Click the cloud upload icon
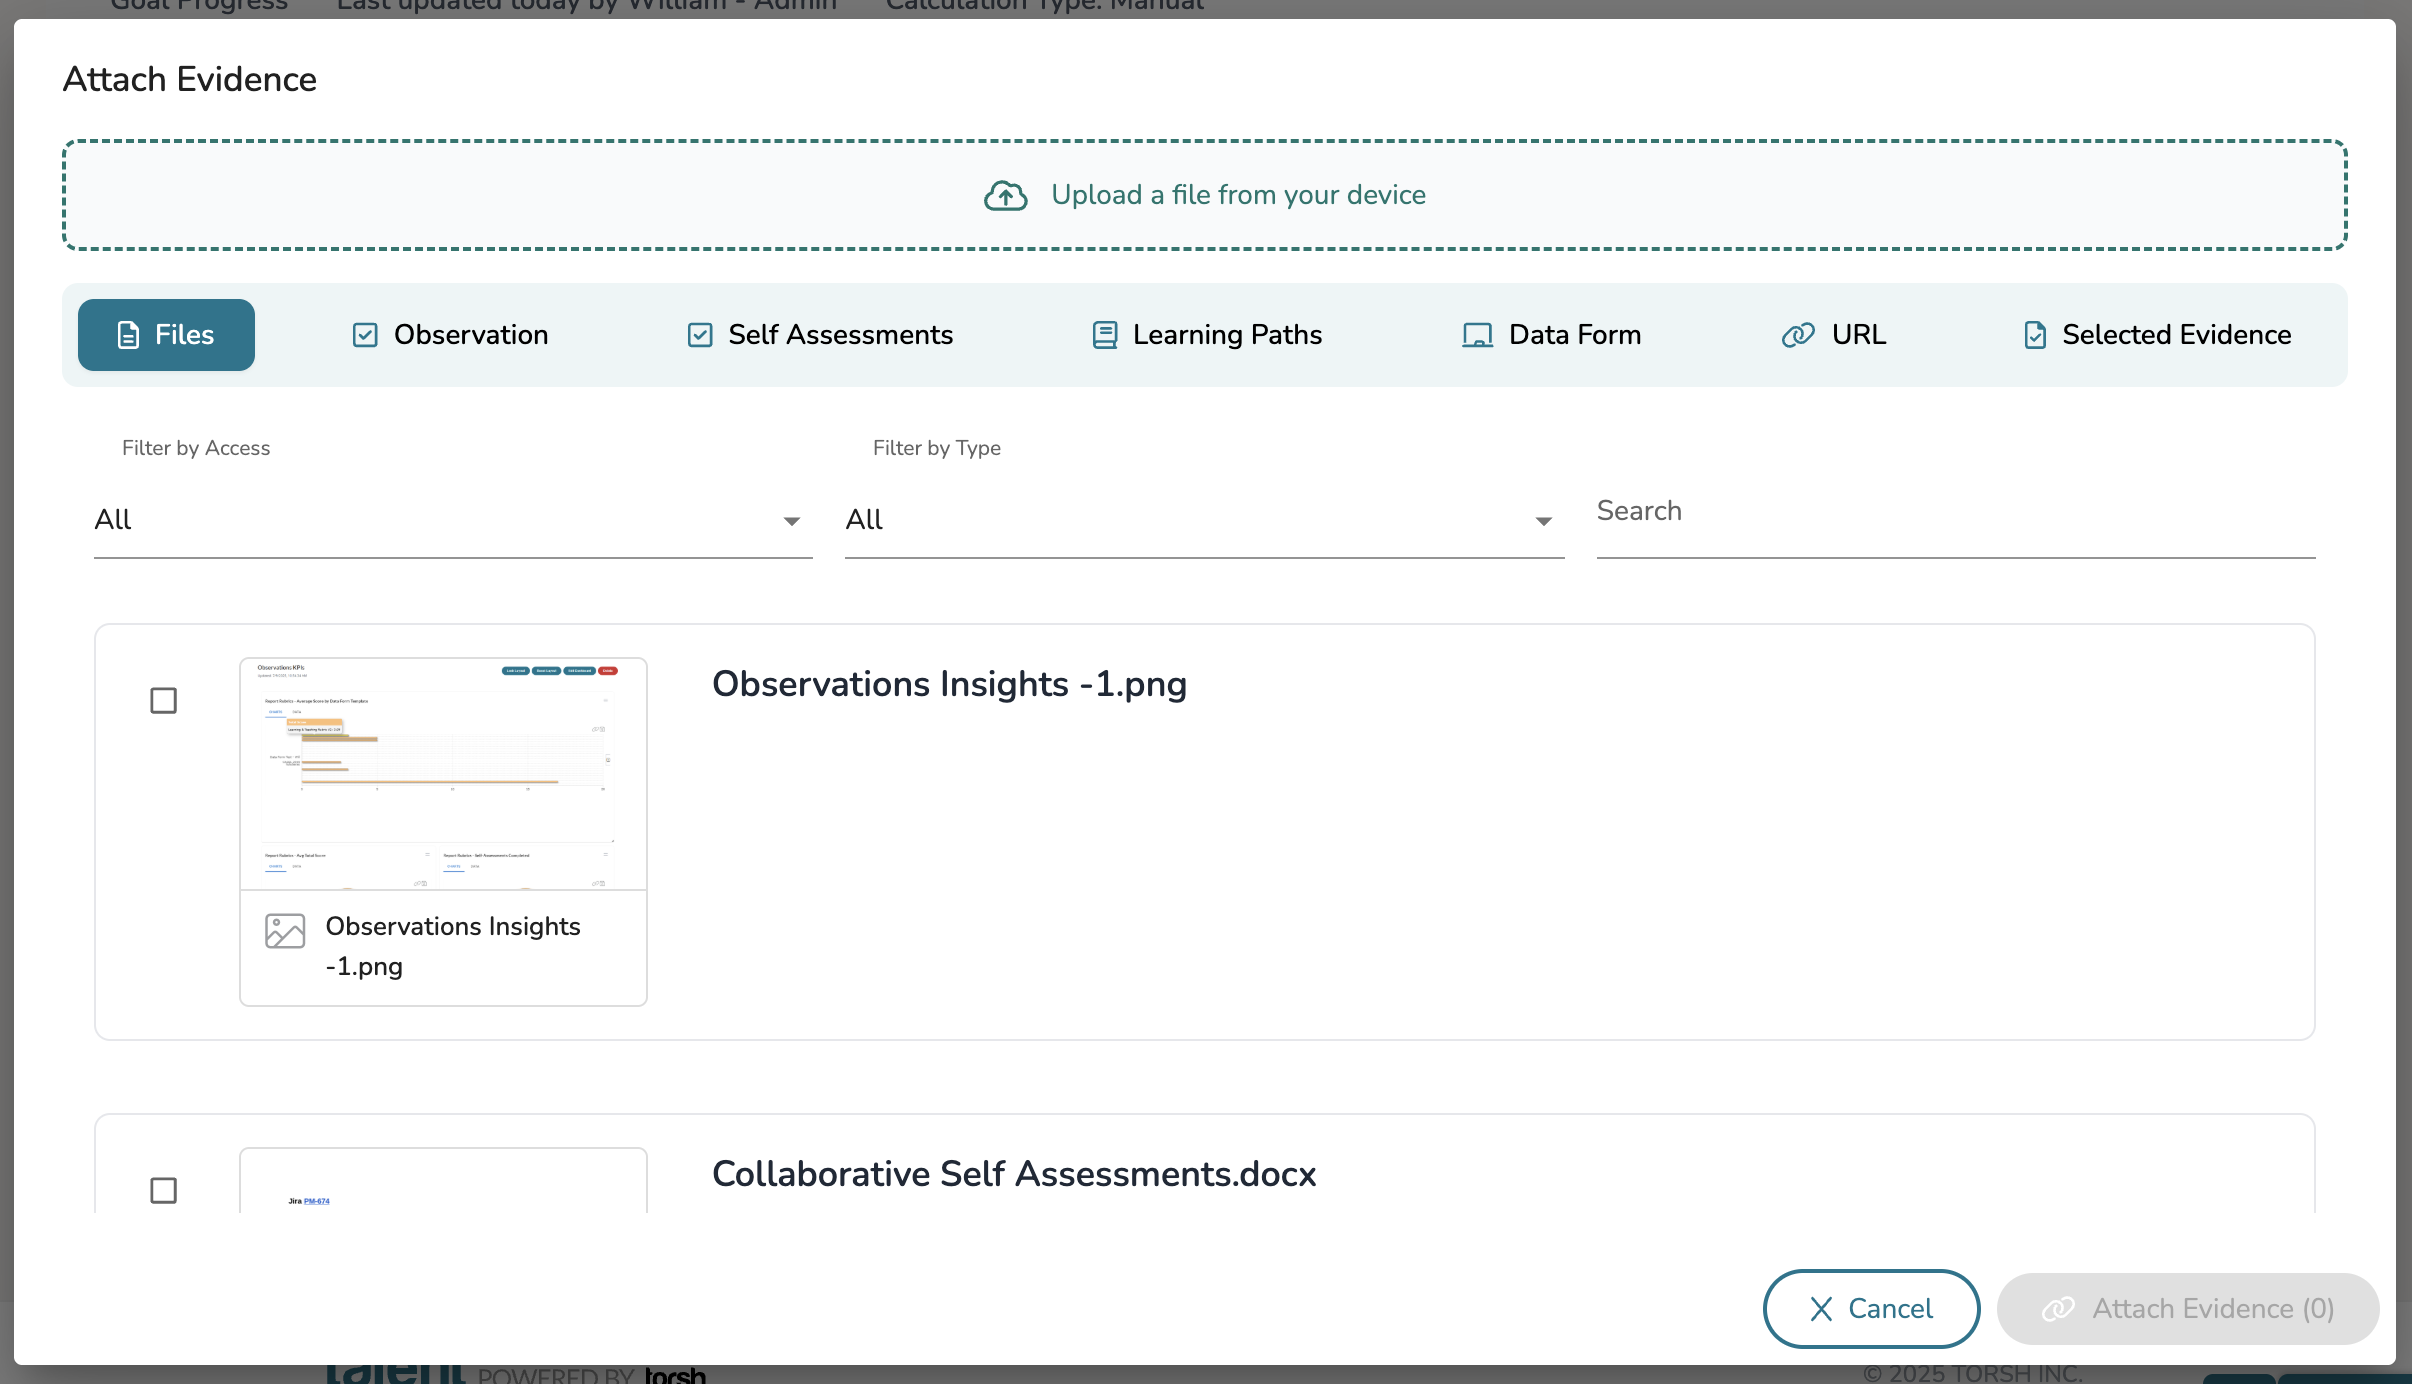2412x1384 pixels. coord(1005,196)
